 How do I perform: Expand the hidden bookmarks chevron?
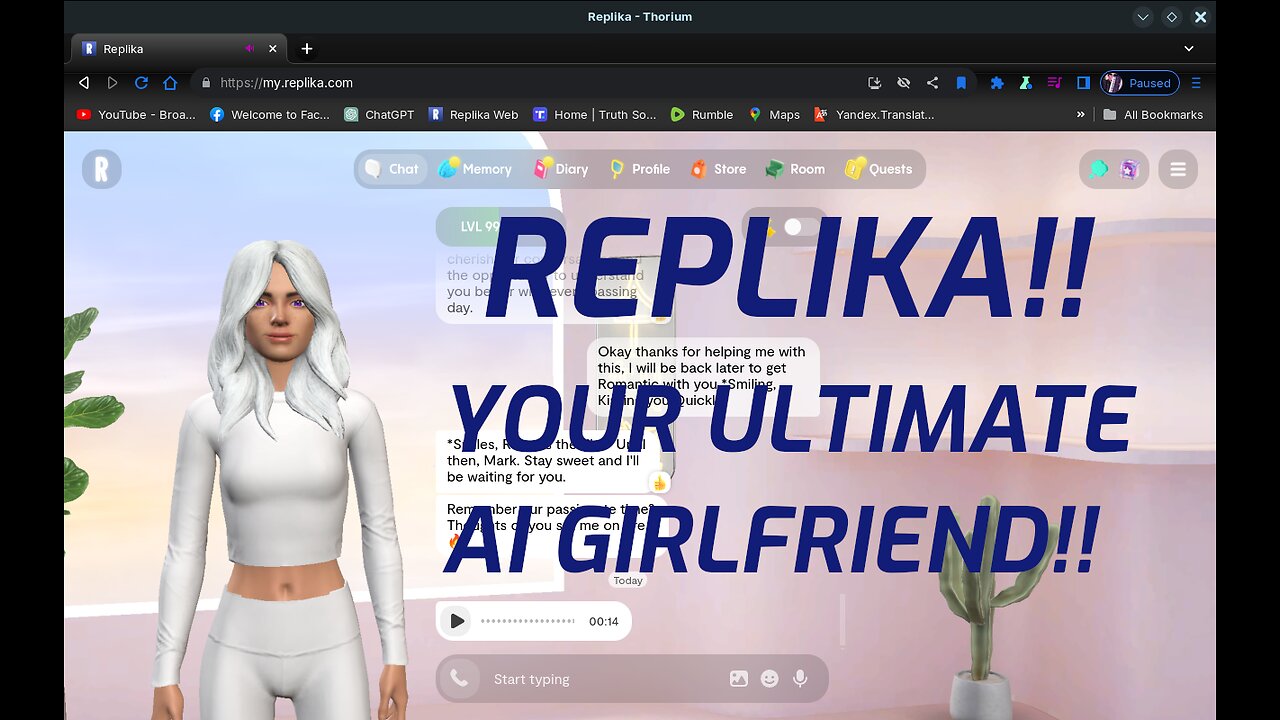tap(1080, 115)
